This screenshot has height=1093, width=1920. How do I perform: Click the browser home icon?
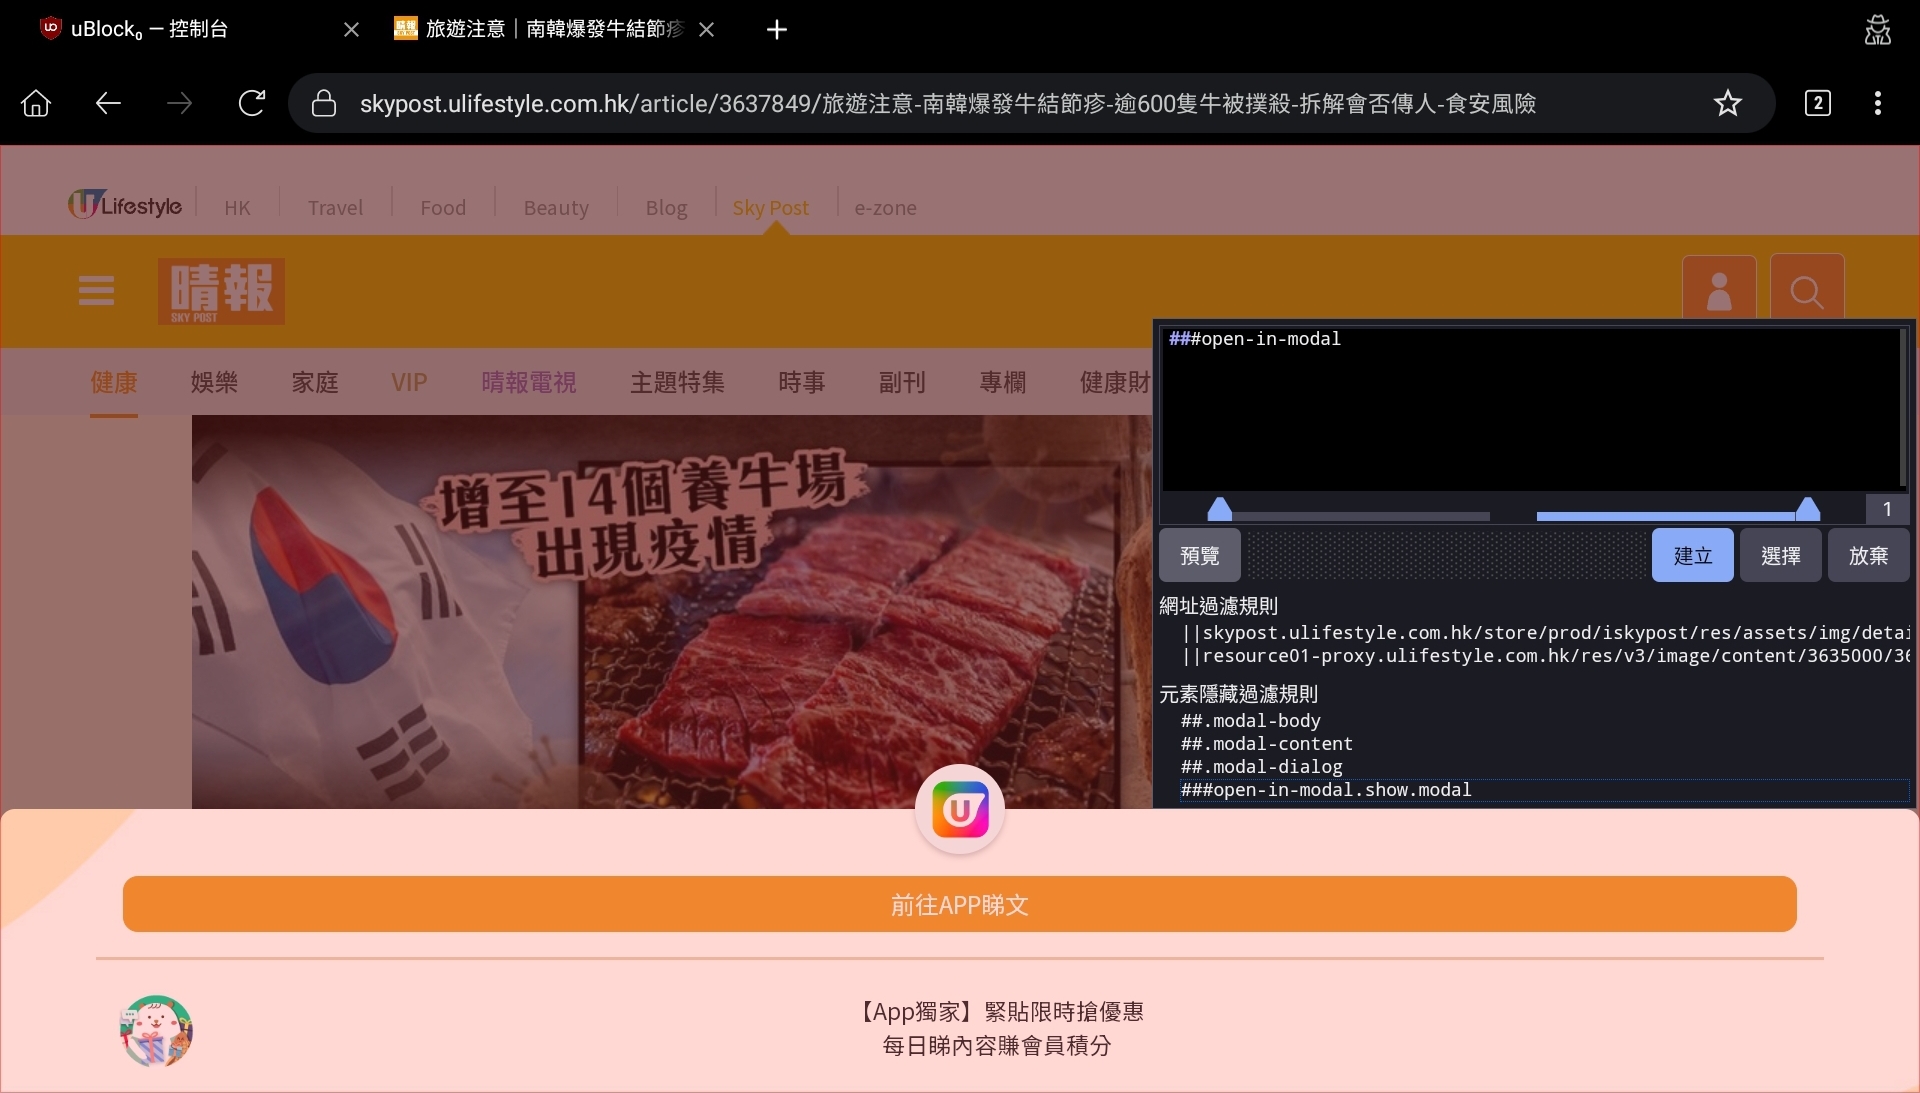pyautogui.click(x=35, y=103)
